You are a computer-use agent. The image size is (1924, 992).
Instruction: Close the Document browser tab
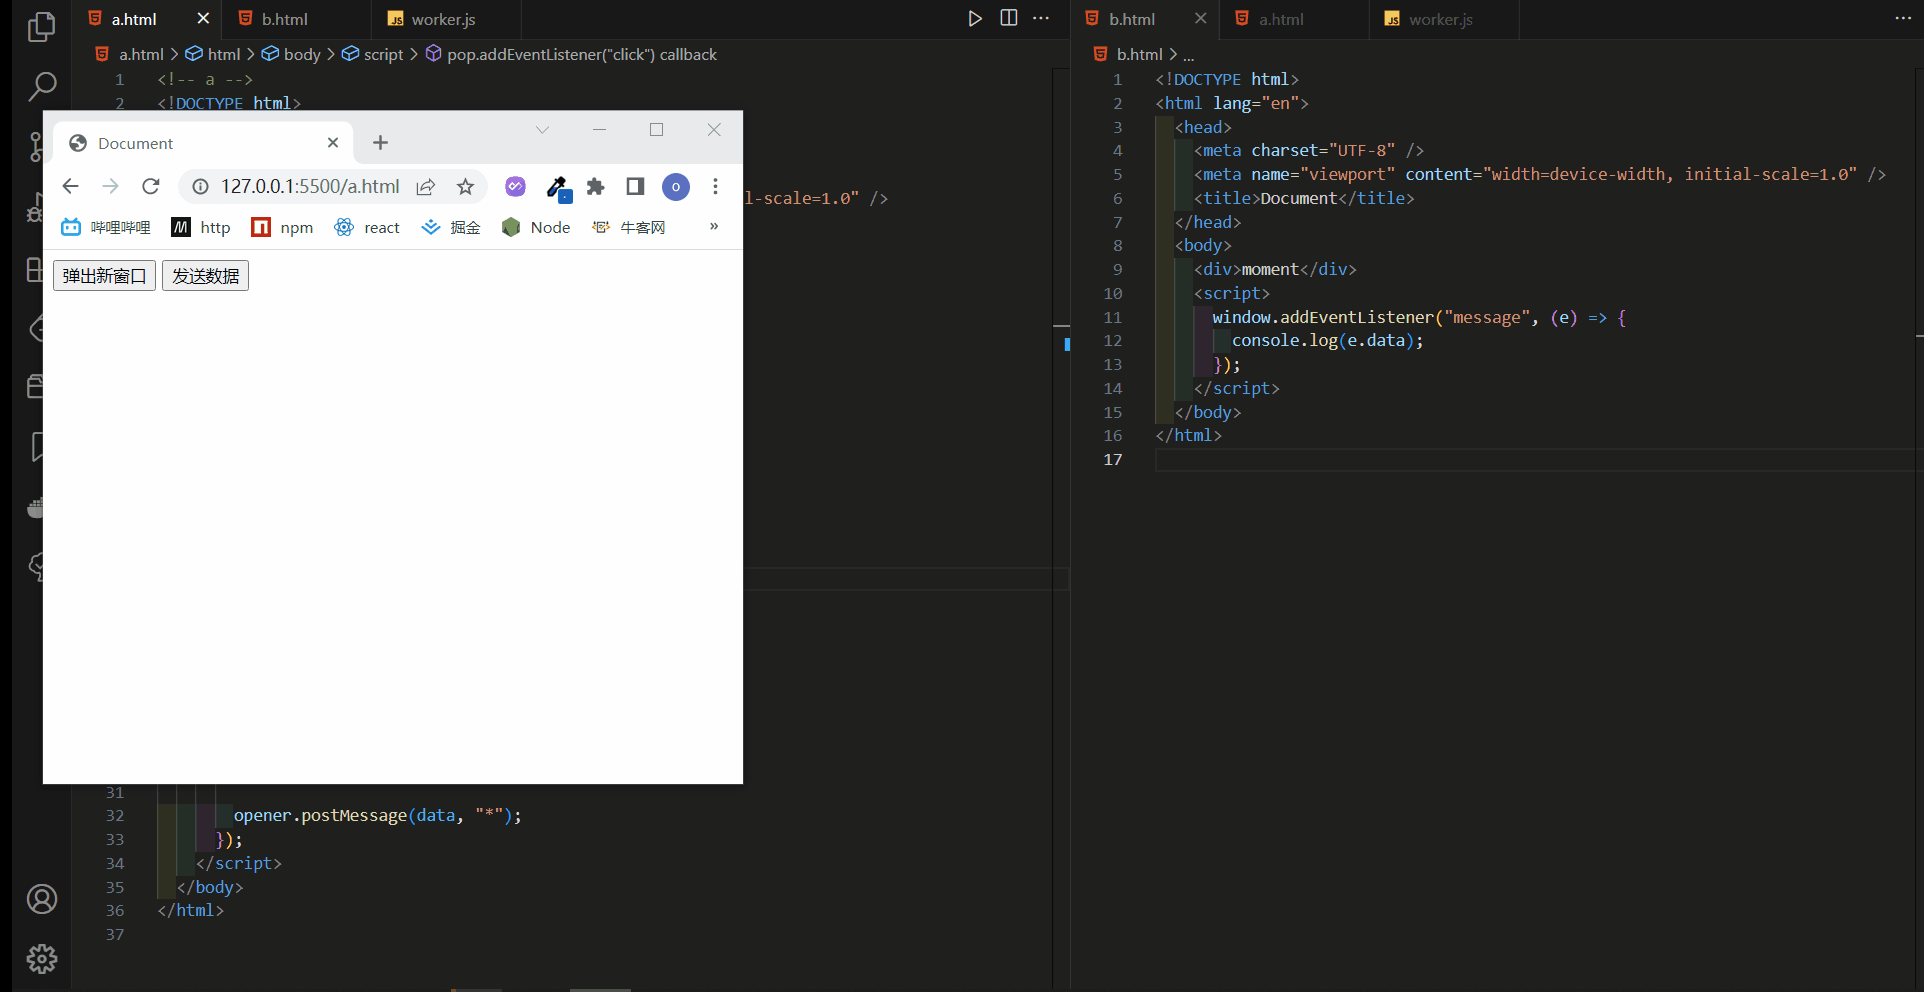(x=333, y=143)
